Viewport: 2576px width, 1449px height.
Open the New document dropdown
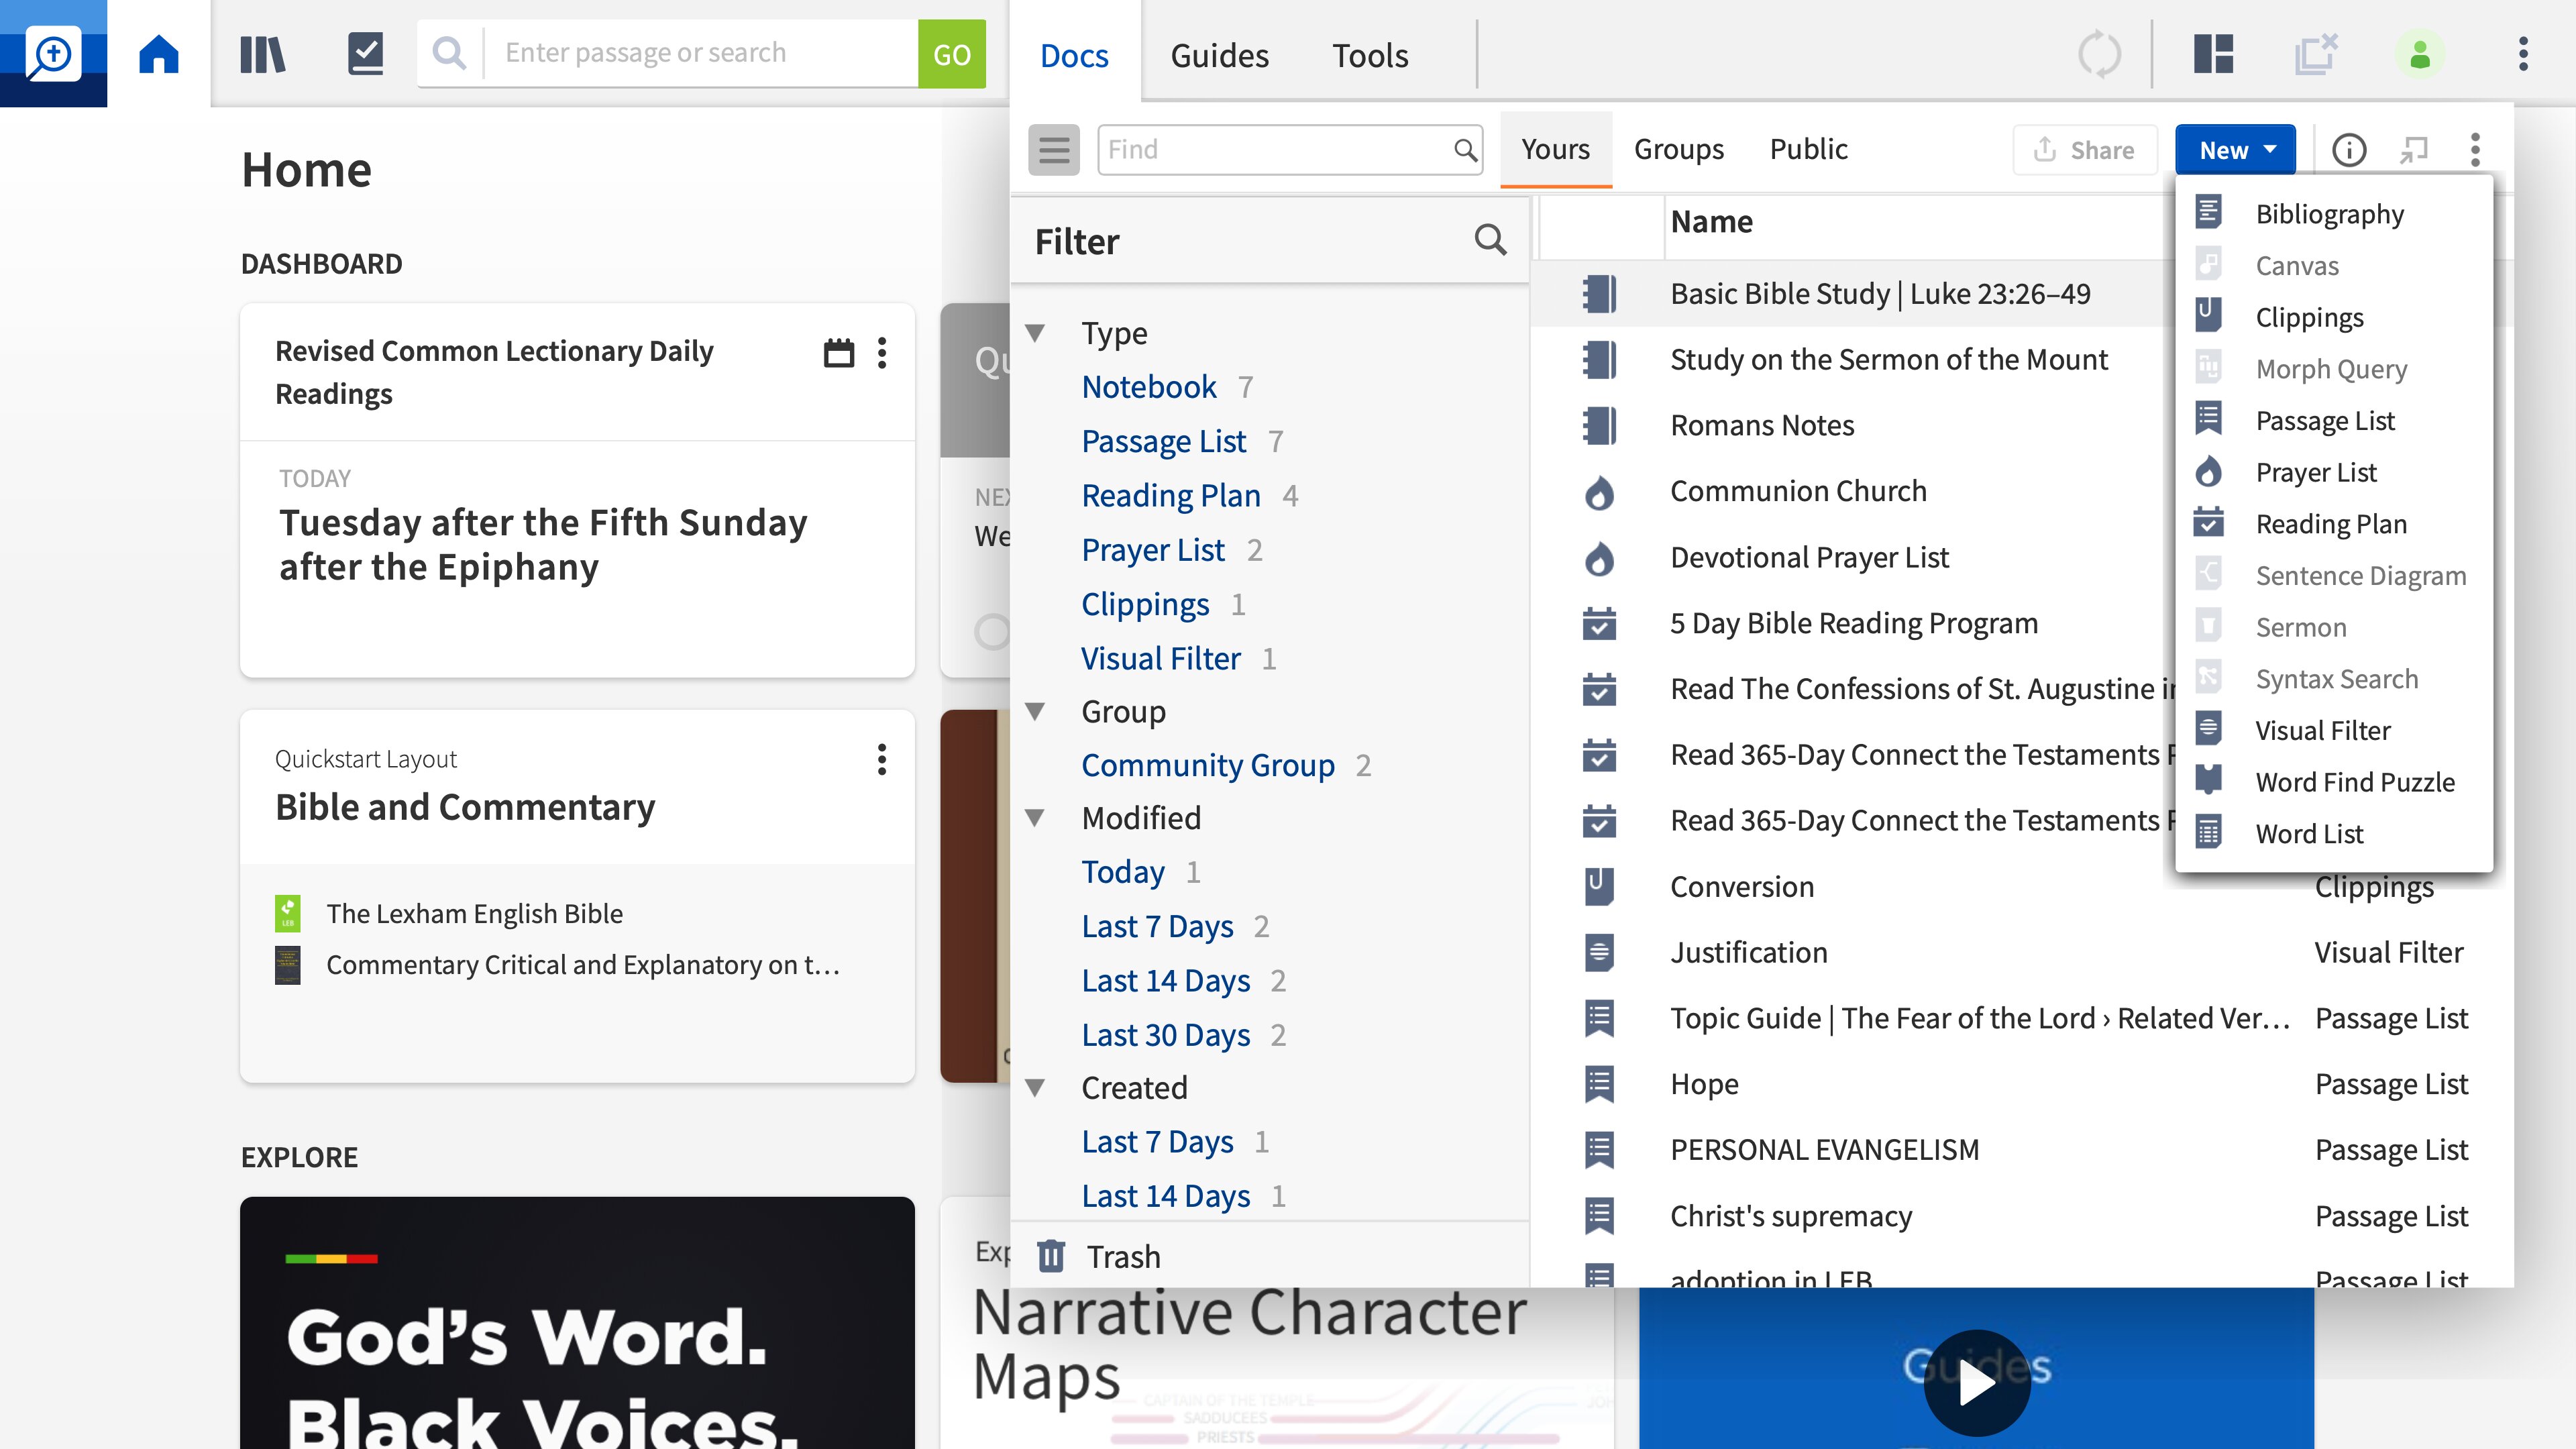pyautogui.click(x=2235, y=150)
